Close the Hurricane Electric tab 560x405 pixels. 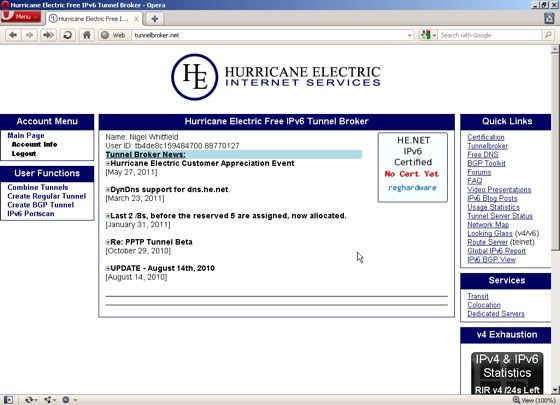tap(136, 19)
